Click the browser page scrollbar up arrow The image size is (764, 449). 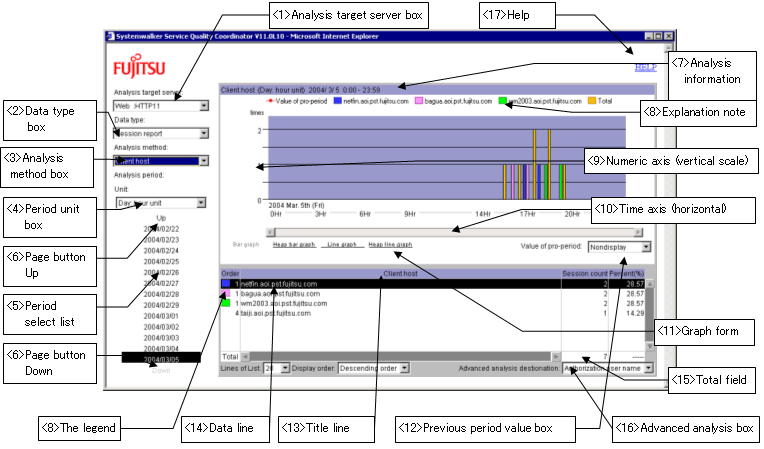pos(669,48)
